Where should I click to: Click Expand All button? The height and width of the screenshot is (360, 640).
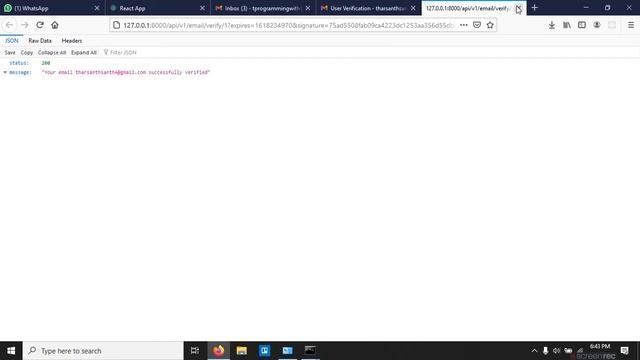(84, 53)
